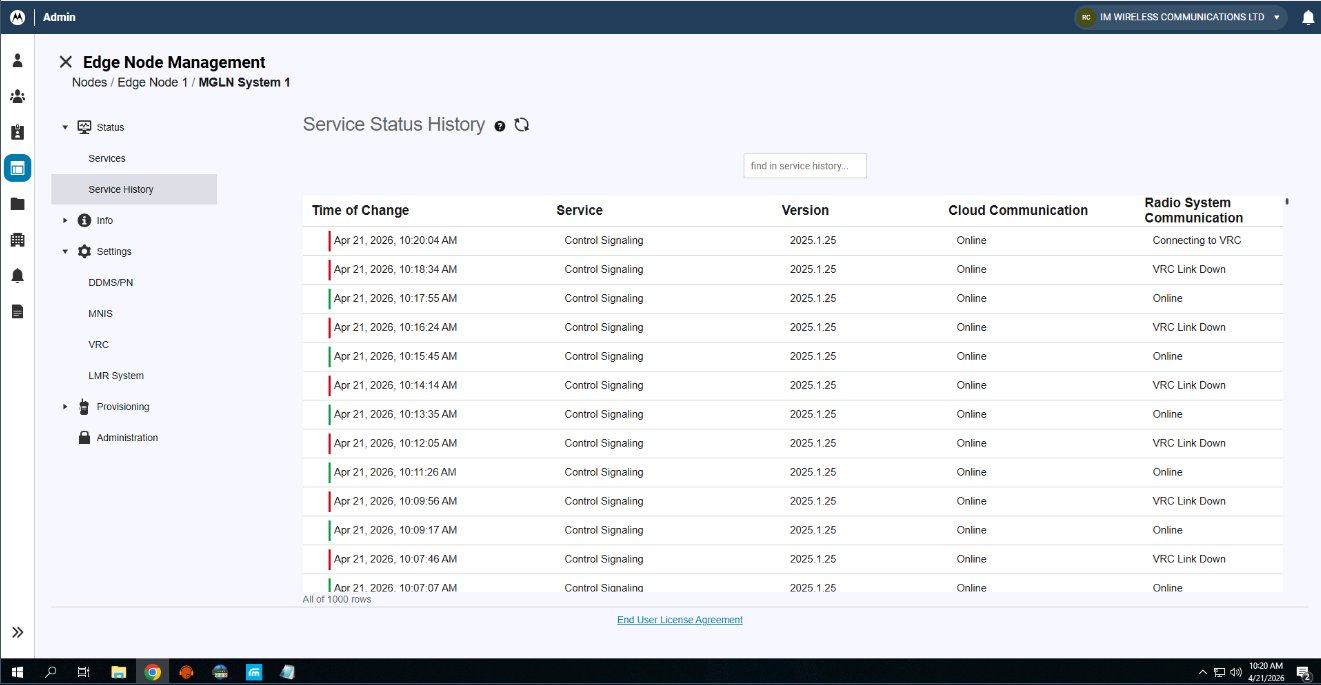Expand the Info tree section arrow
1321x685 pixels.
tap(65, 220)
